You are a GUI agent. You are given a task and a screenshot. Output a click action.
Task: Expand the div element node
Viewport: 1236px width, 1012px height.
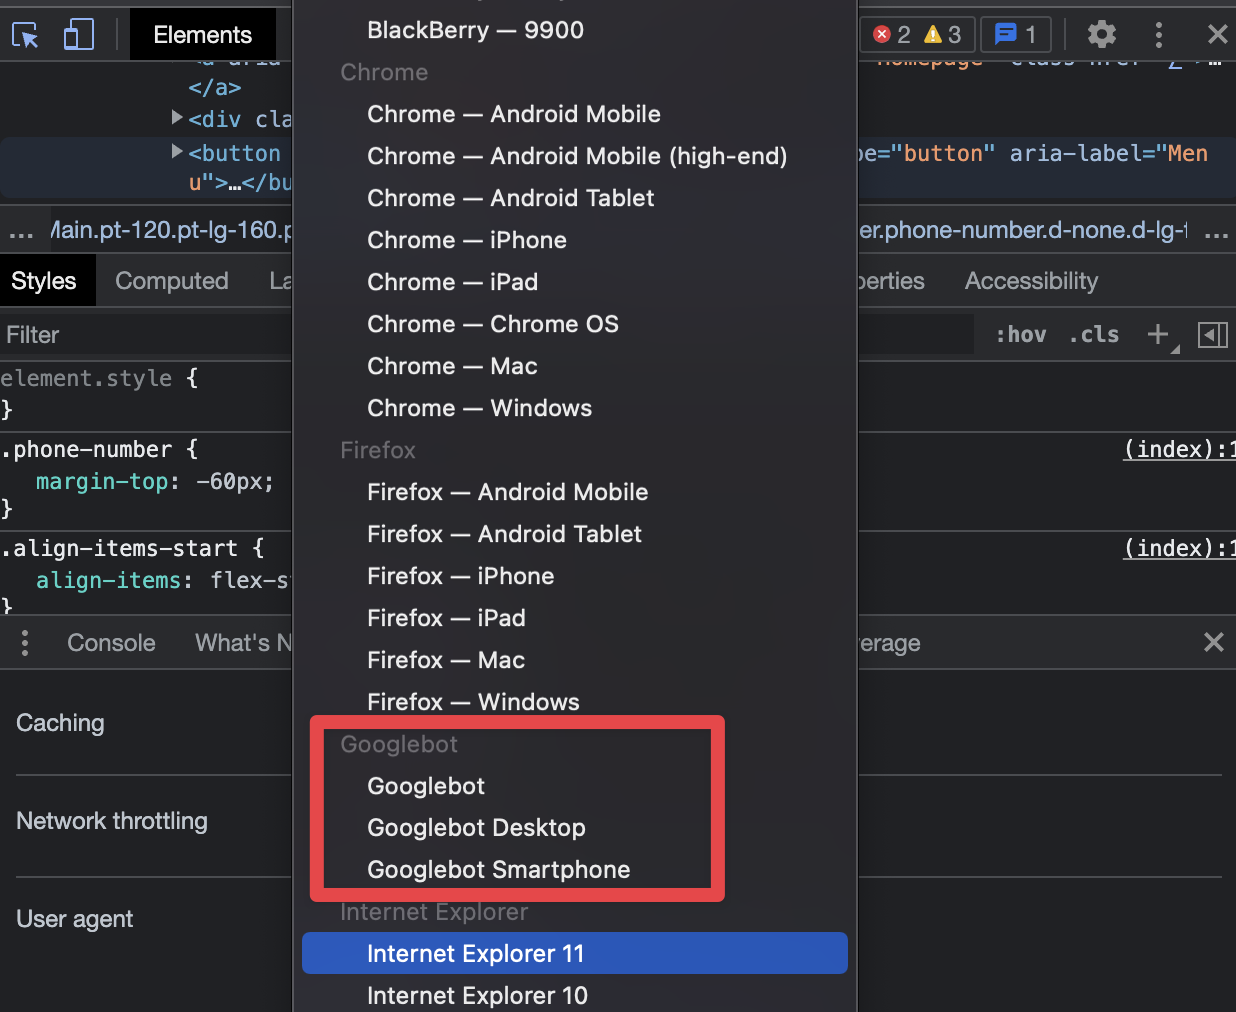[x=177, y=118]
